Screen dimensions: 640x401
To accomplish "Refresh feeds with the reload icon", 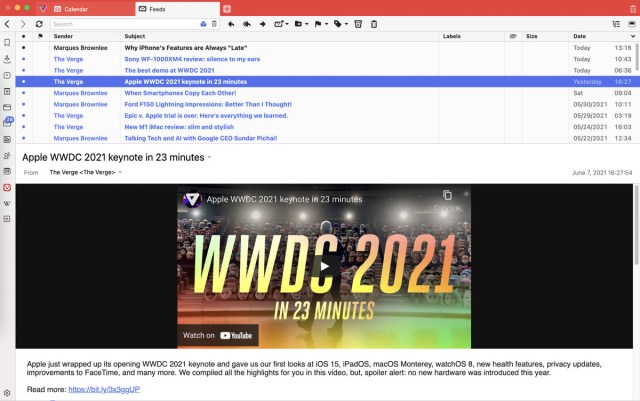I will pyautogui.click(x=39, y=24).
